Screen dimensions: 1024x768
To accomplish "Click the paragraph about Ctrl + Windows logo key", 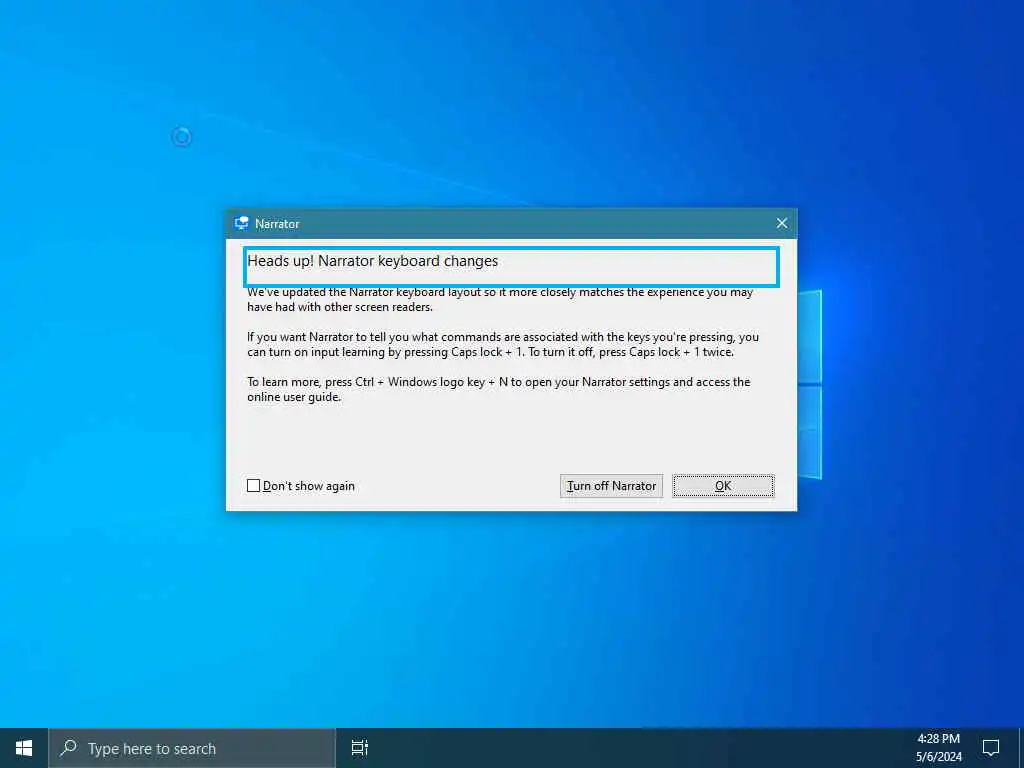I will 498,389.
